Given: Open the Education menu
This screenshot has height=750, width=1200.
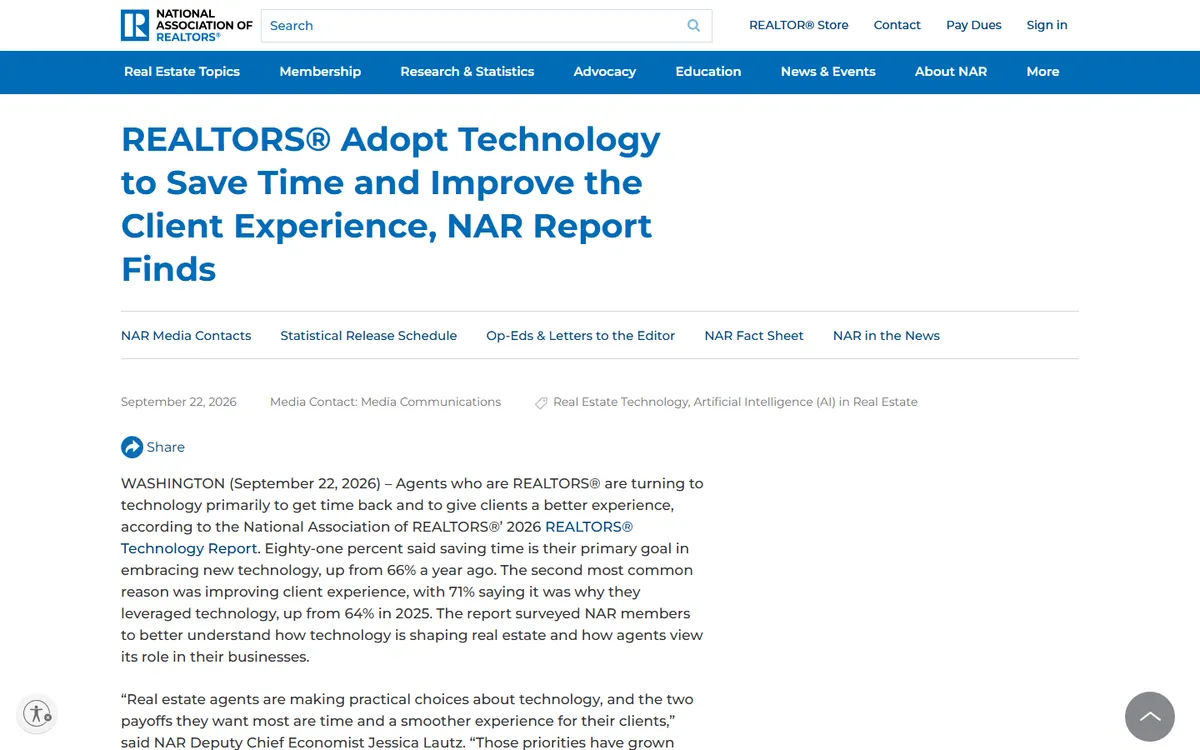Looking at the screenshot, I should pos(708,72).
